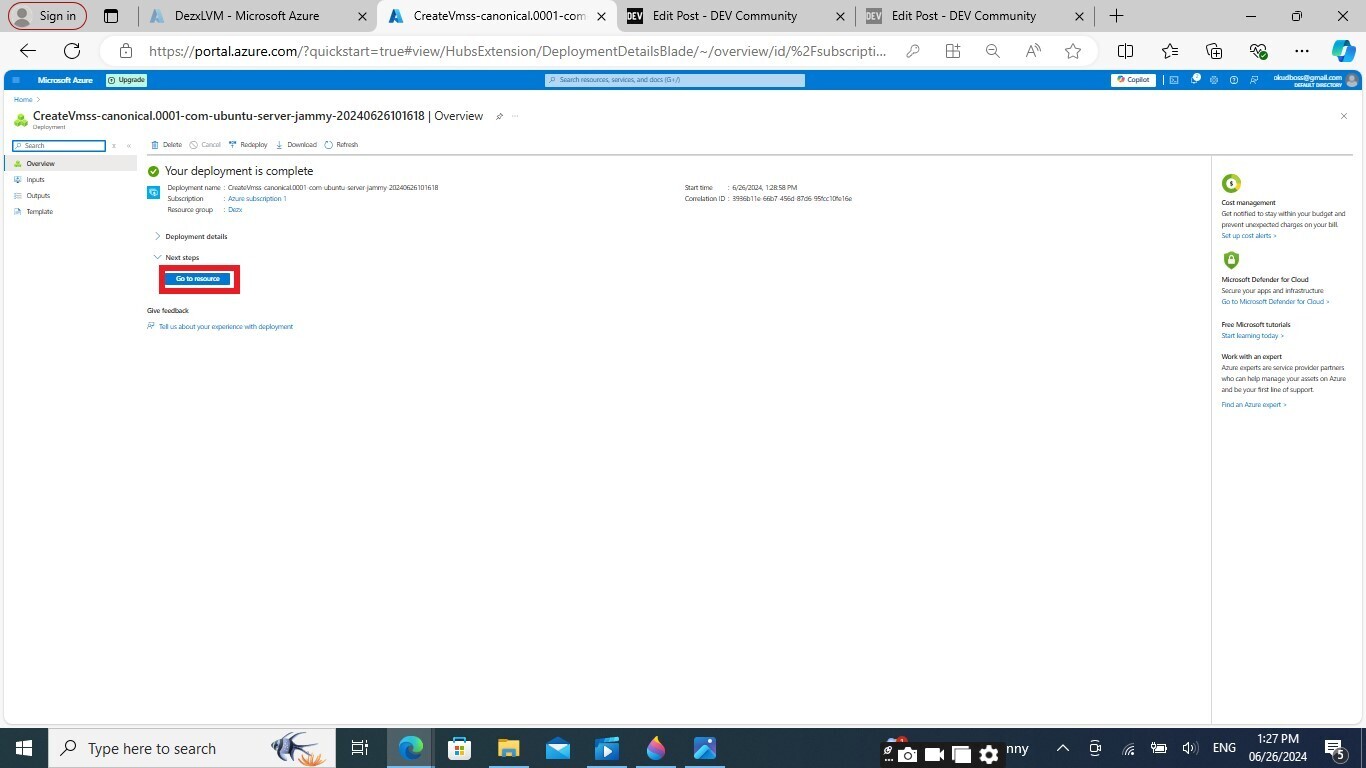
Task: Switch to first Edit Post DEV tab
Action: 737,16
